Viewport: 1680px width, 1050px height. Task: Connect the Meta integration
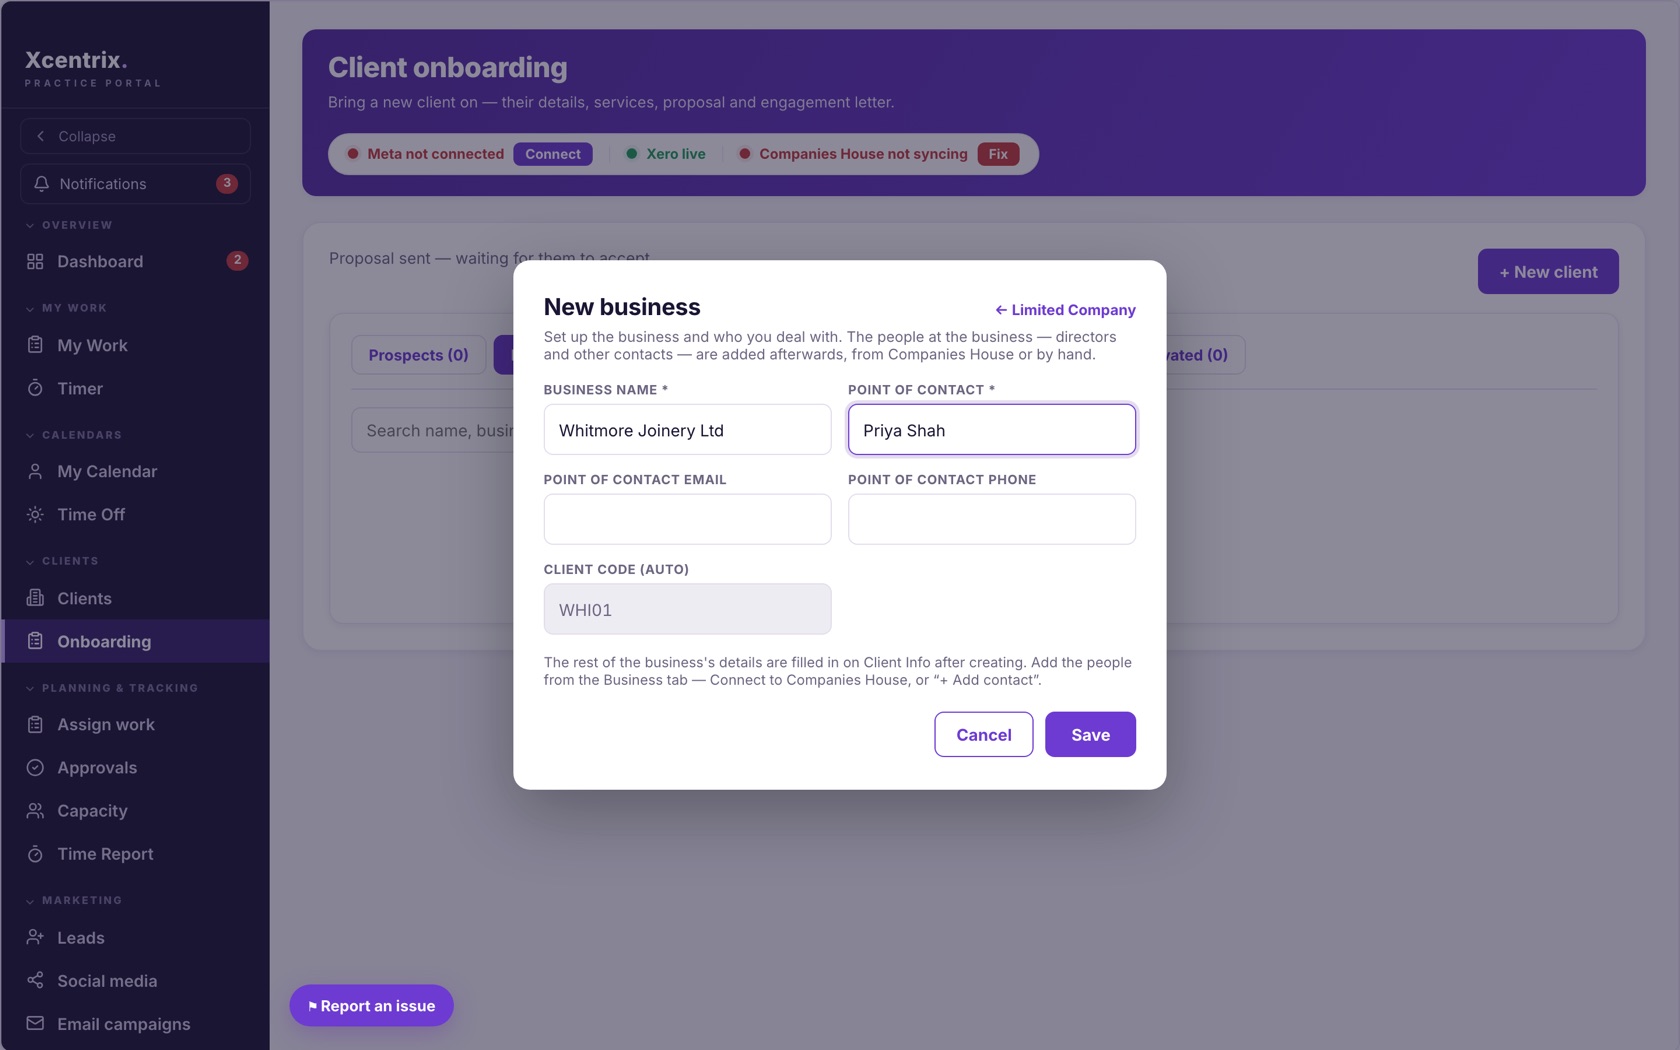pyautogui.click(x=553, y=154)
